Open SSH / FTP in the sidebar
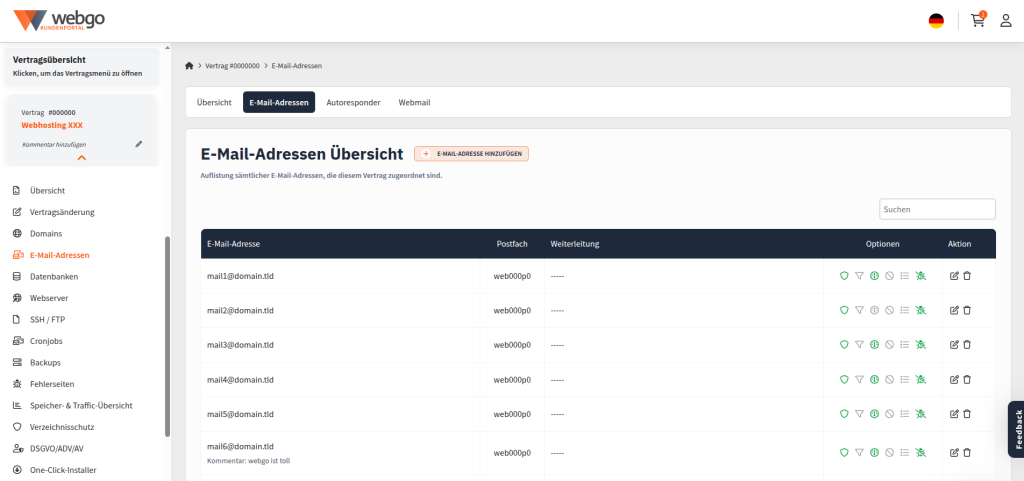 coord(47,320)
